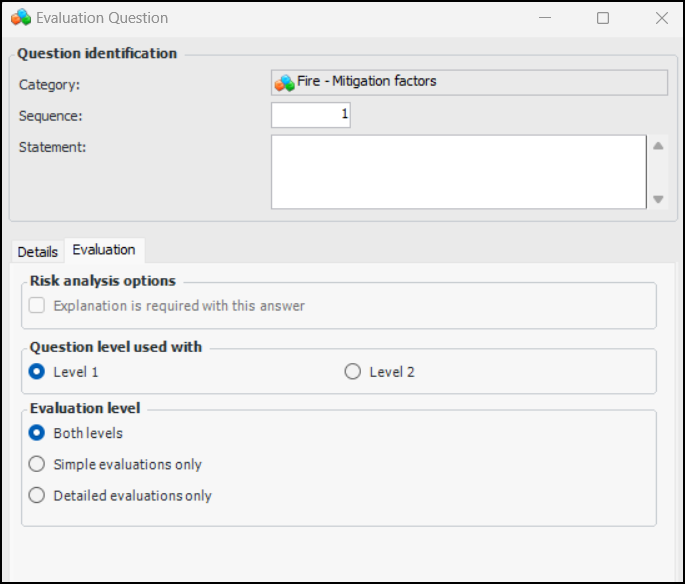Open the Evaluation tab
Image resolution: width=685 pixels, height=584 pixels.
point(104,250)
